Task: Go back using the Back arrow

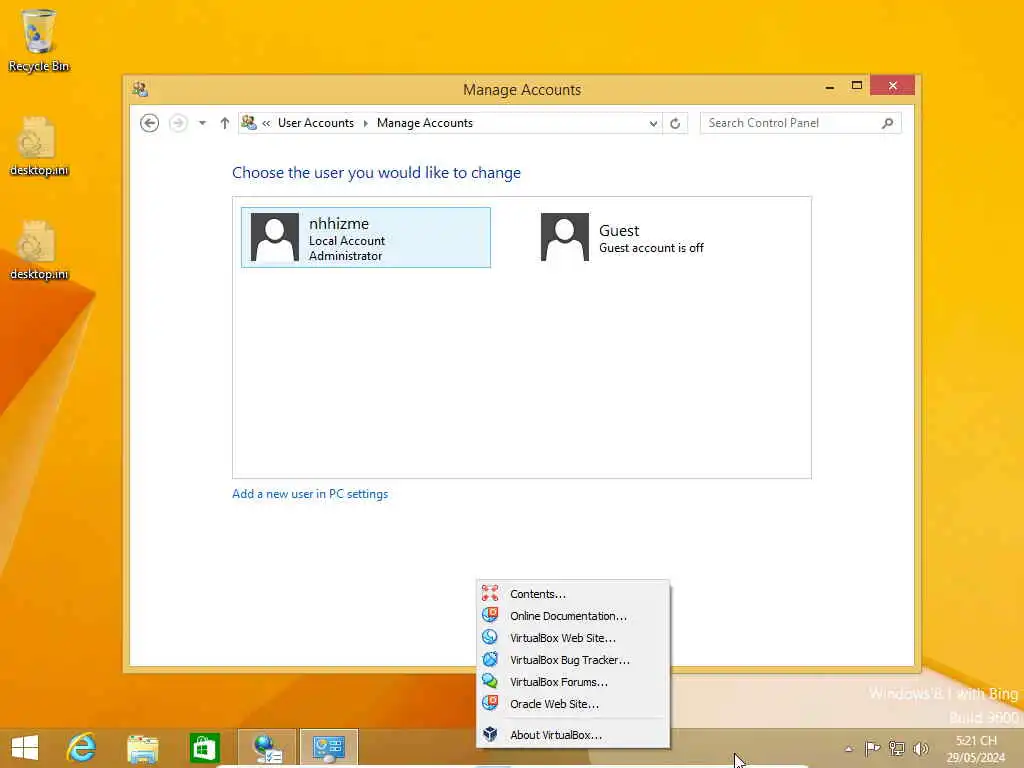Action: coord(150,123)
